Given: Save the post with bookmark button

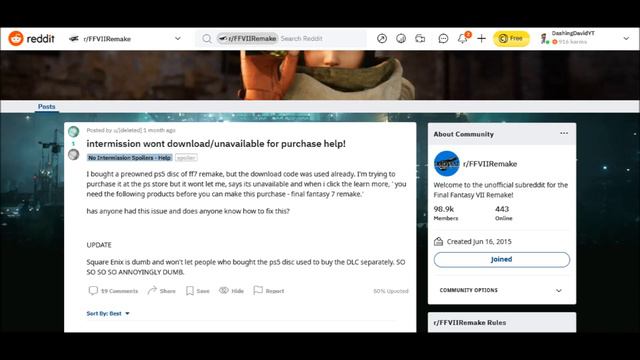Looking at the screenshot, I should [x=198, y=291].
